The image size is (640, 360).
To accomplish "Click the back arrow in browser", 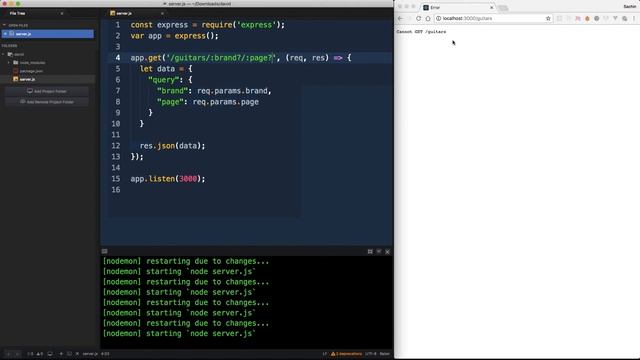I will [x=400, y=18].
